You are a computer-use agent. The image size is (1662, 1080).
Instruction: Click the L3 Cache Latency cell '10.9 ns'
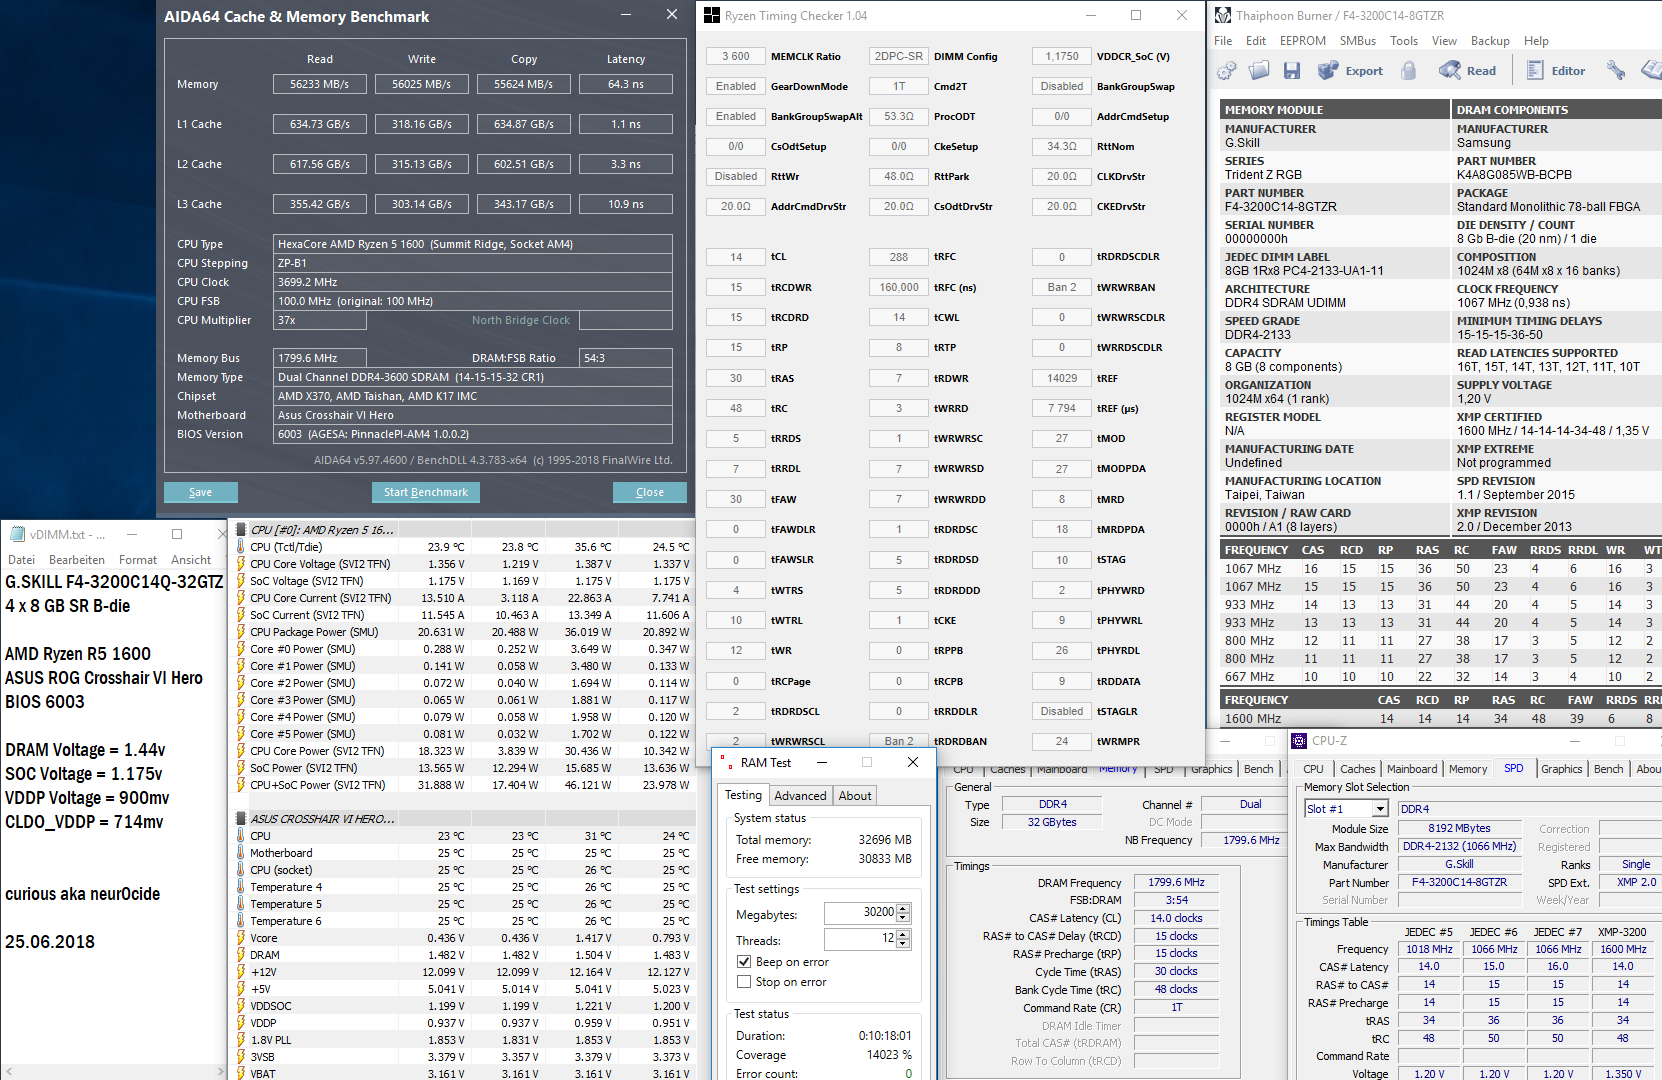tap(626, 204)
